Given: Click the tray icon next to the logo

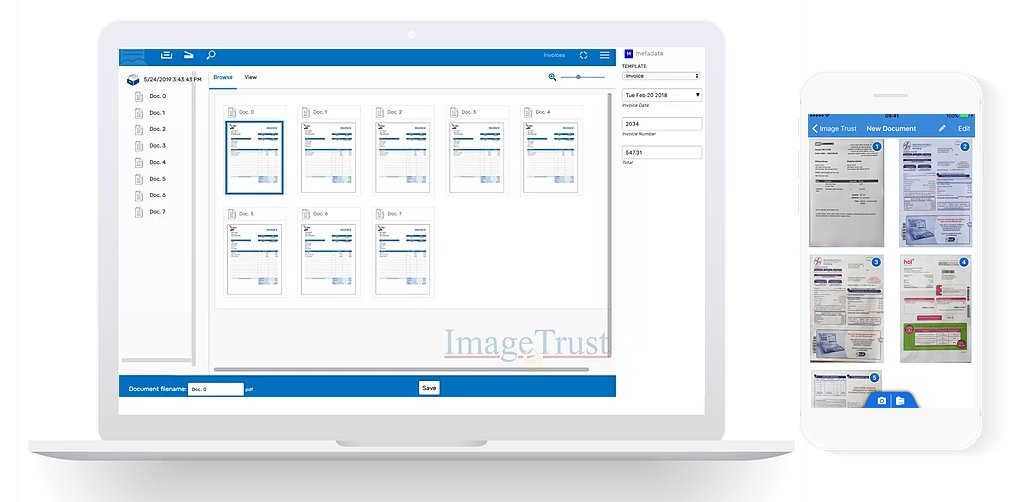Looking at the screenshot, I should tap(167, 55).
